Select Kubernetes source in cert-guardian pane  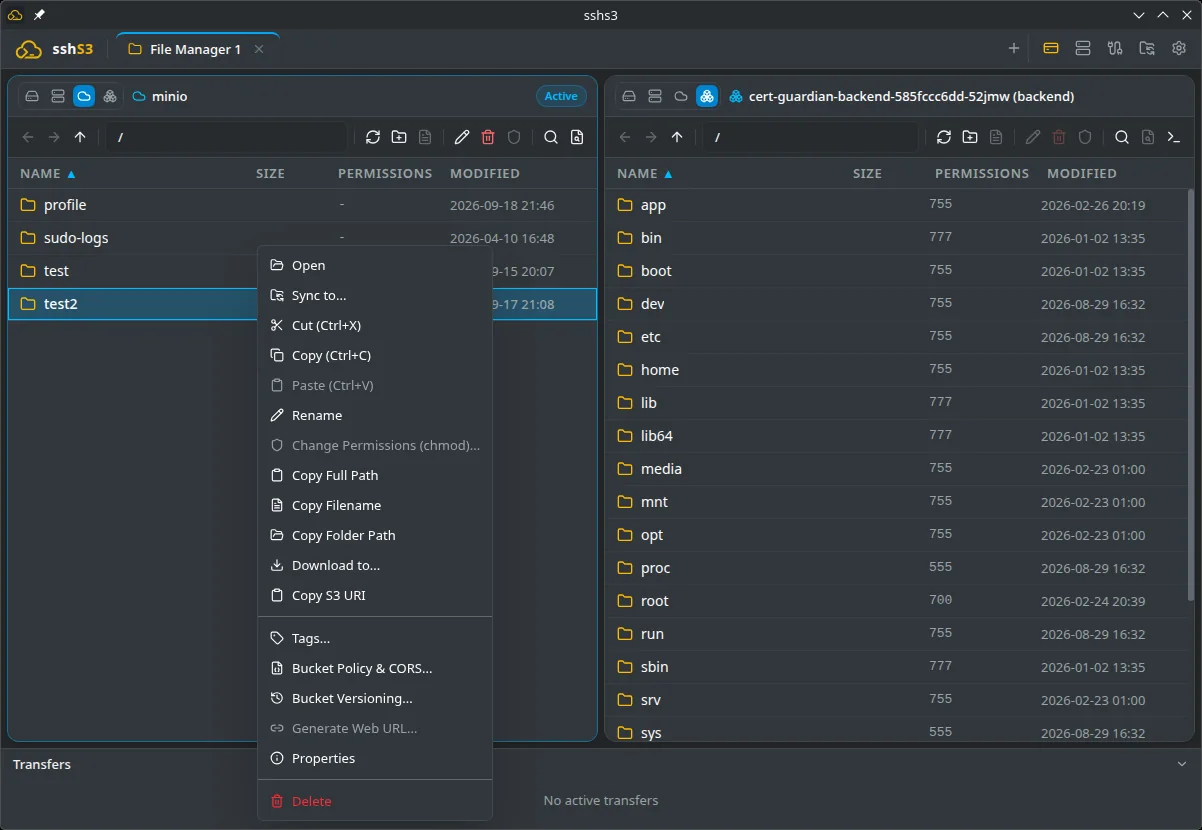coord(707,96)
